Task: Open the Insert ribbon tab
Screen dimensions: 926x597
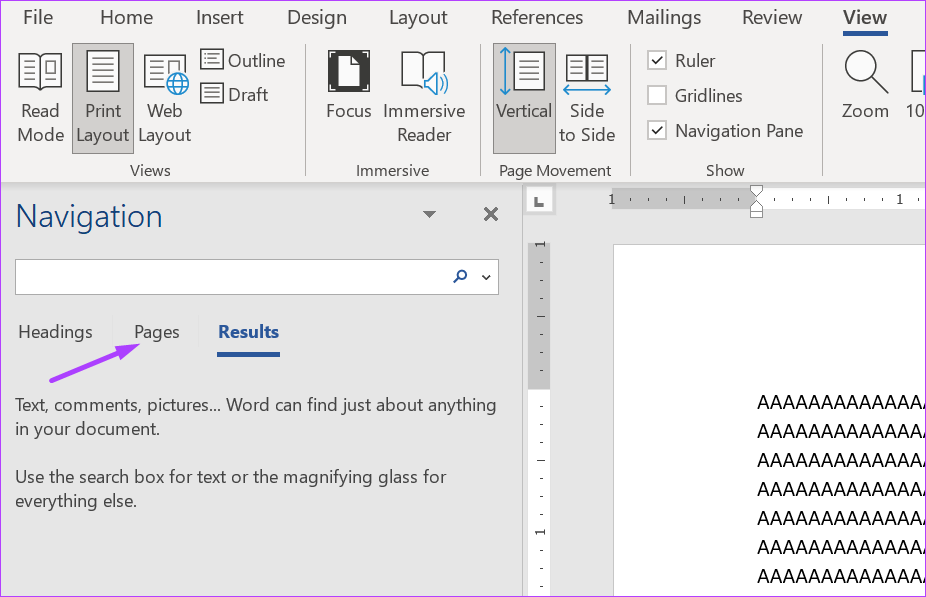Action: click(220, 18)
